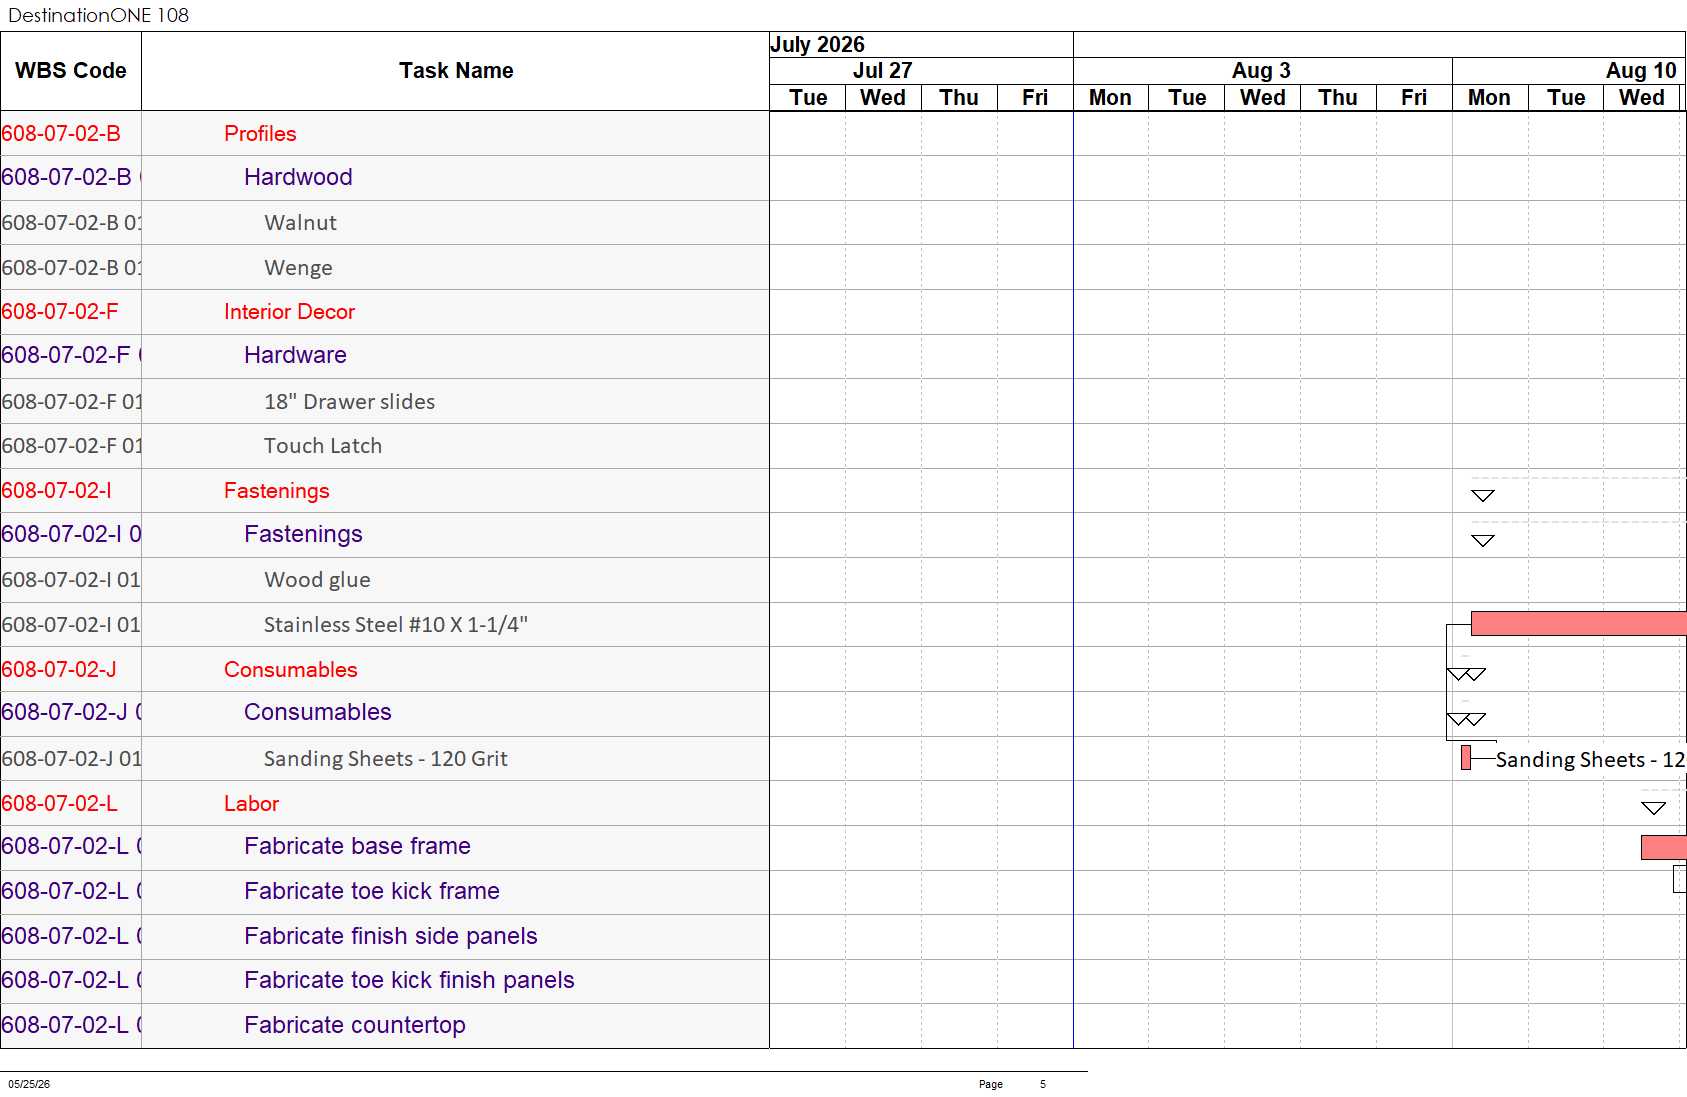Select the Hardware task row
Image resolution: width=1687 pixels, height=1097 pixels.
coord(385,356)
